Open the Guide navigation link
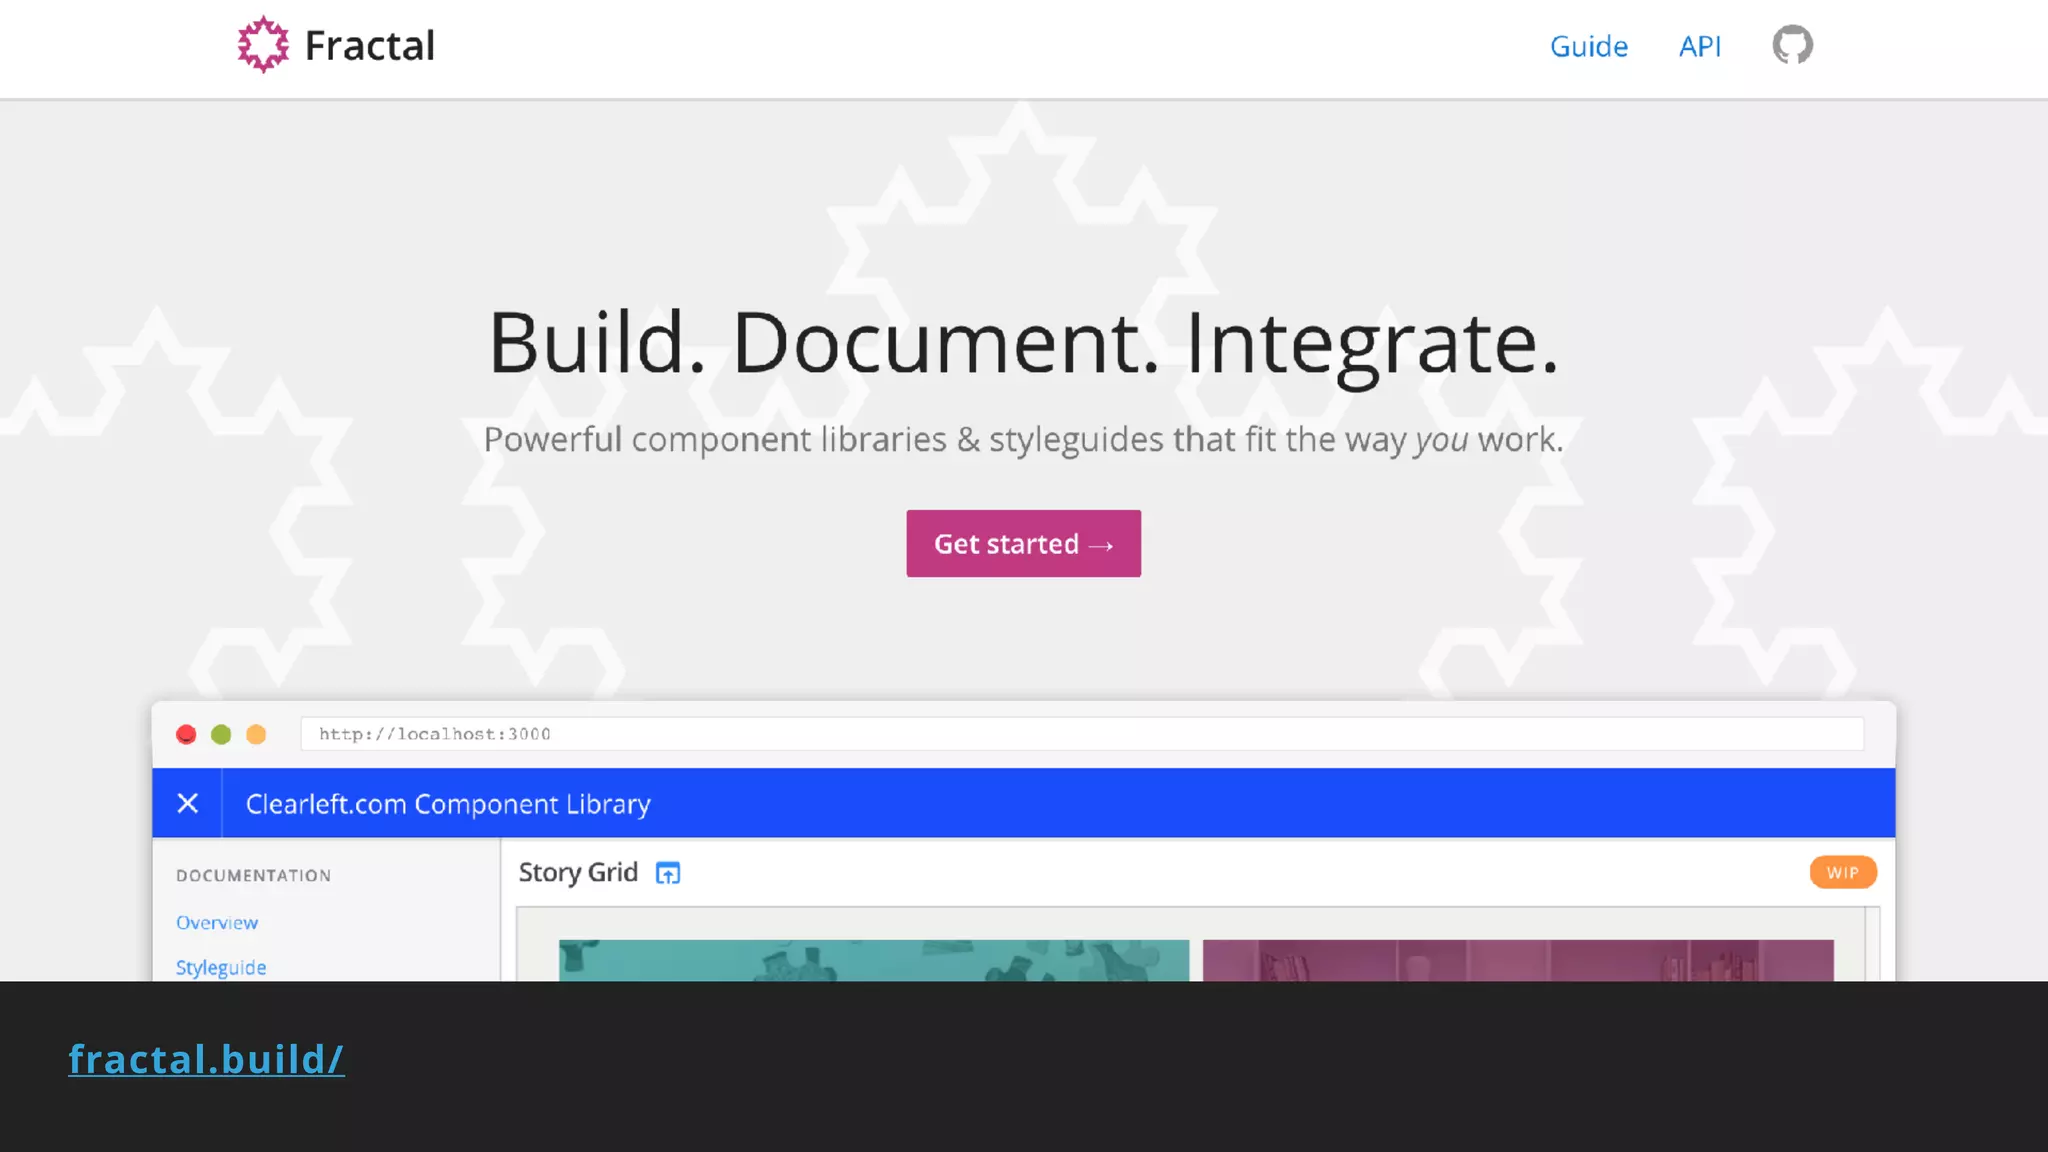 click(1588, 46)
